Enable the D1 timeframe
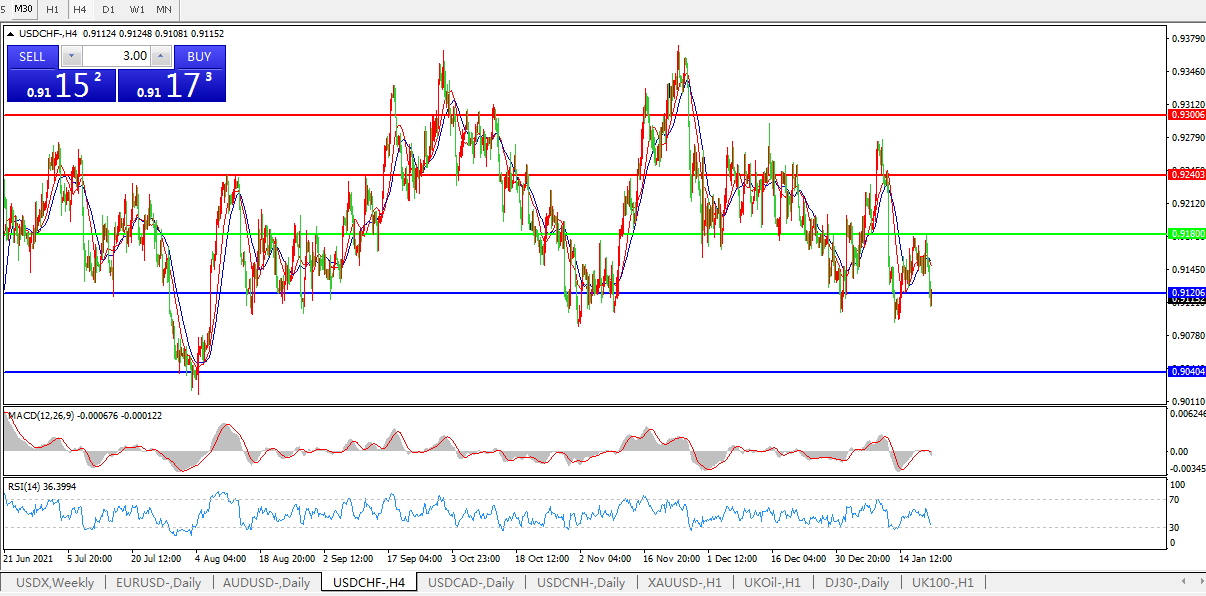1206x596 pixels. pos(108,9)
